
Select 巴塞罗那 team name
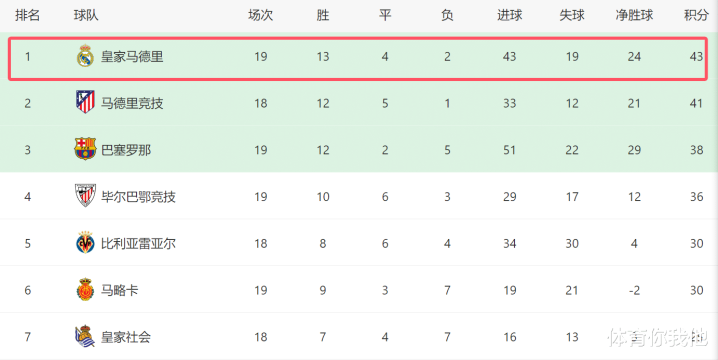tap(126, 150)
